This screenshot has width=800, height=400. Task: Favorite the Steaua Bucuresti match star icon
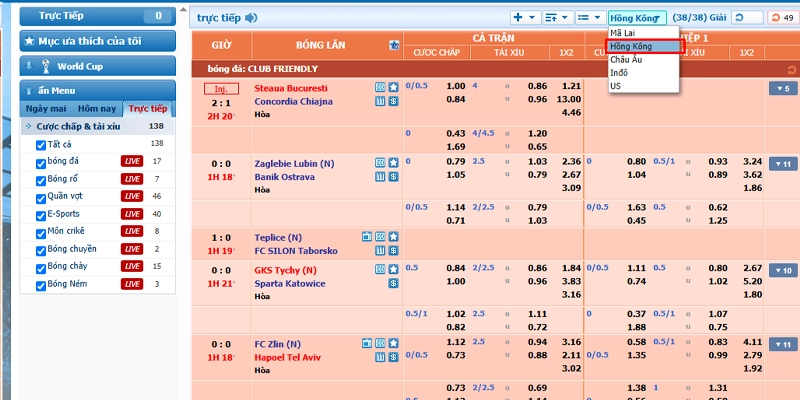point(393,87)
